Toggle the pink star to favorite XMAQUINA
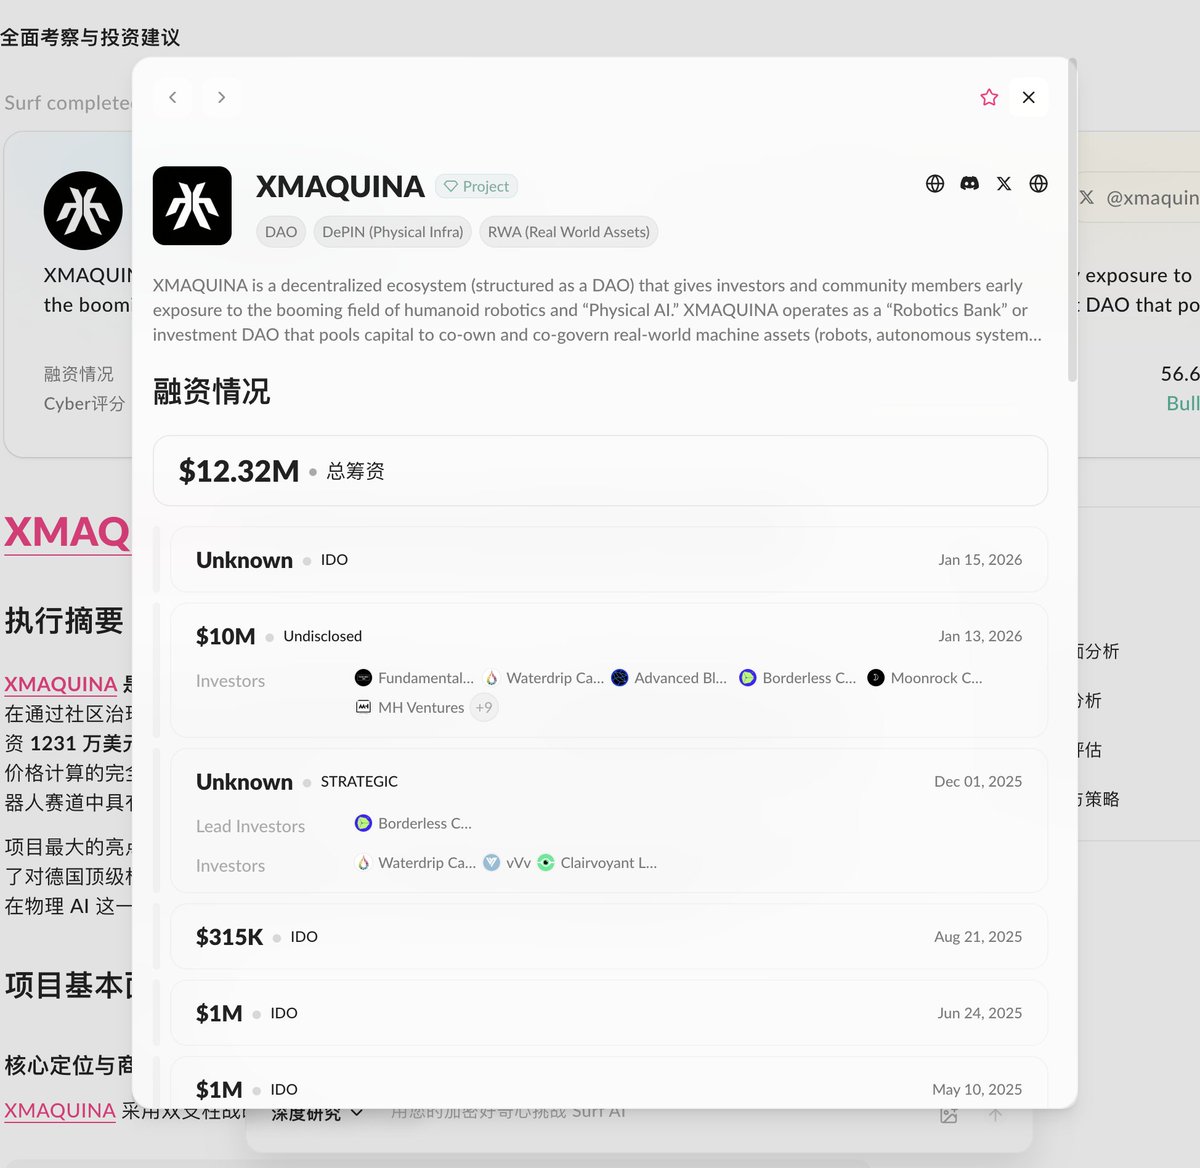The image size is (1200, 1168). [989, 97]
